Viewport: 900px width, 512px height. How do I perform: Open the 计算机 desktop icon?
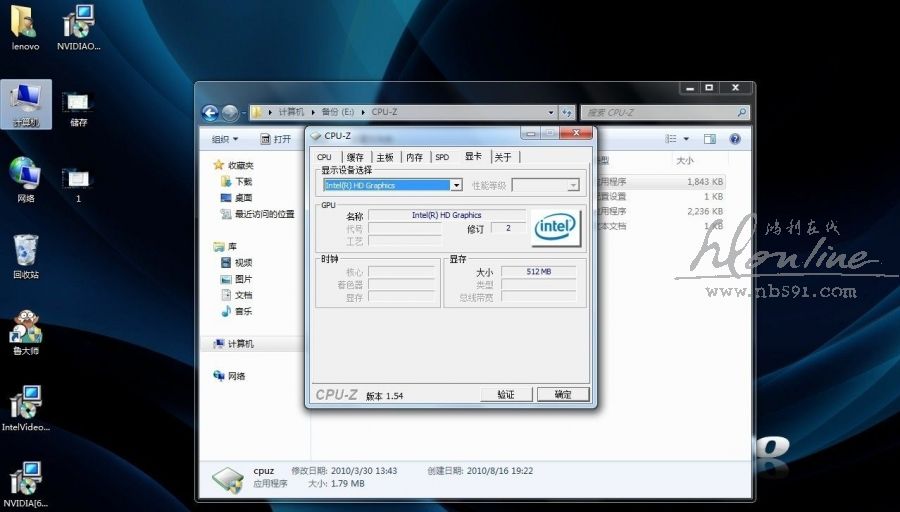25,102
